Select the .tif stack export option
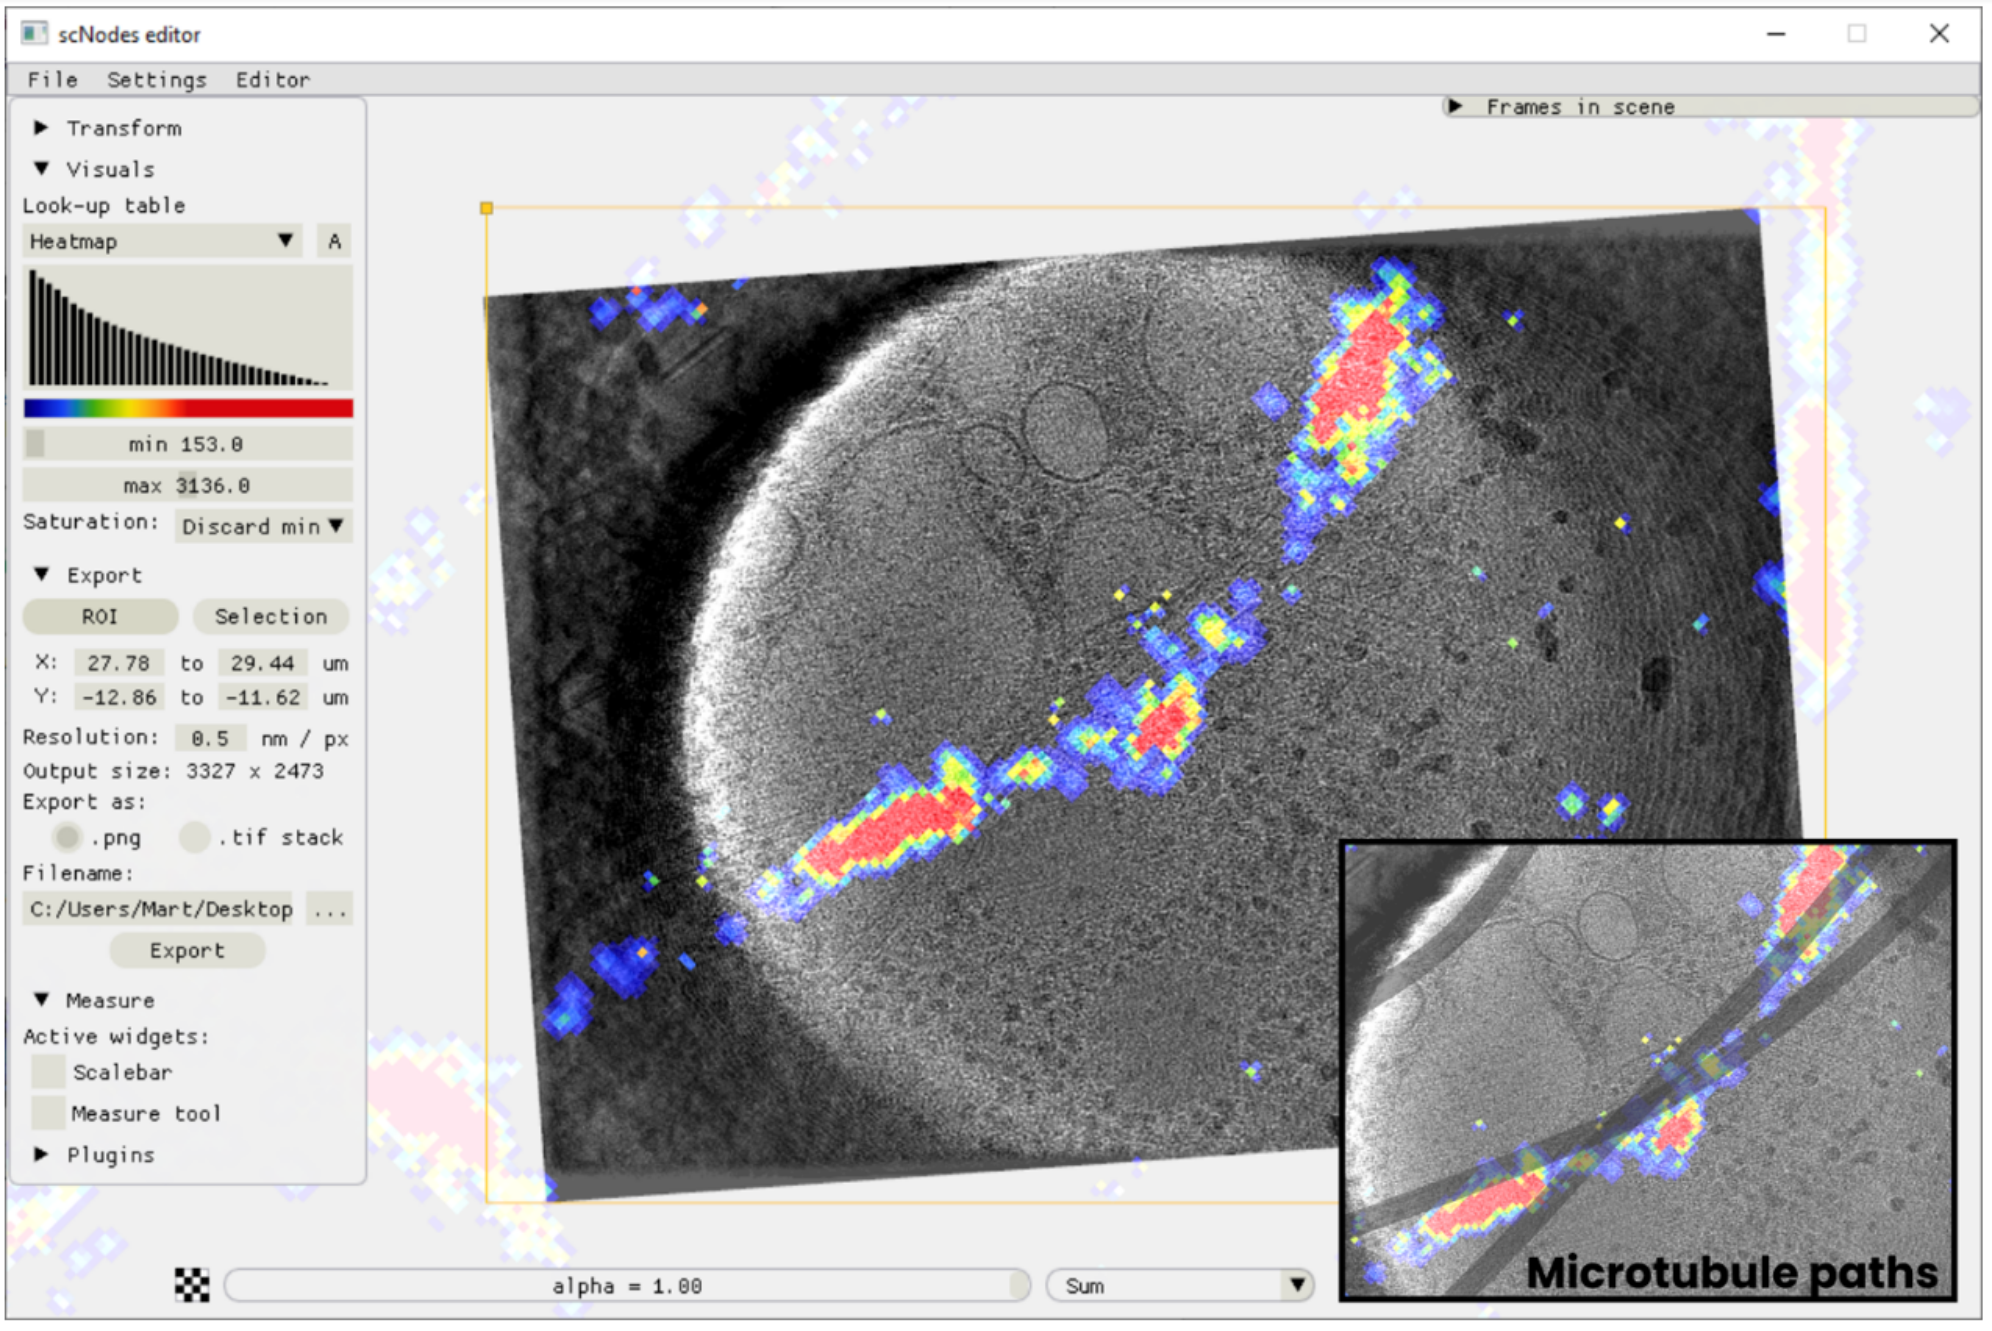The width and height of the screenshot is (1992, 1331). (x=194, y=836)
